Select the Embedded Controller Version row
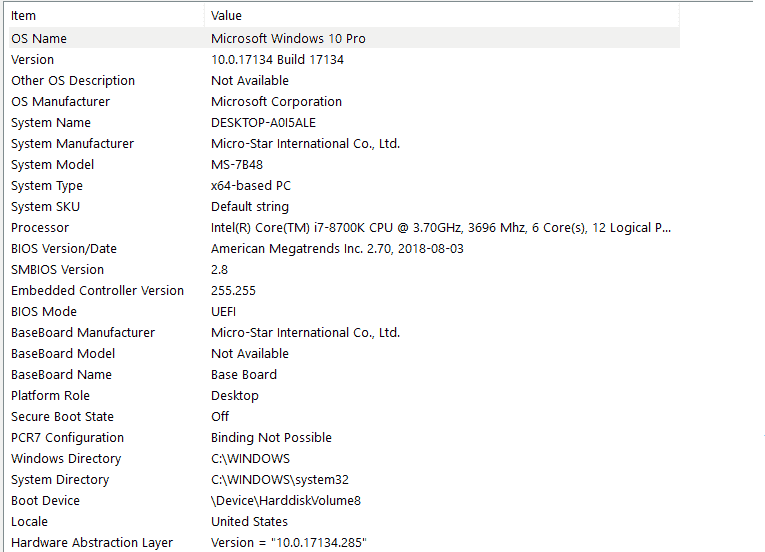765x552 pixels. [344, 290]
